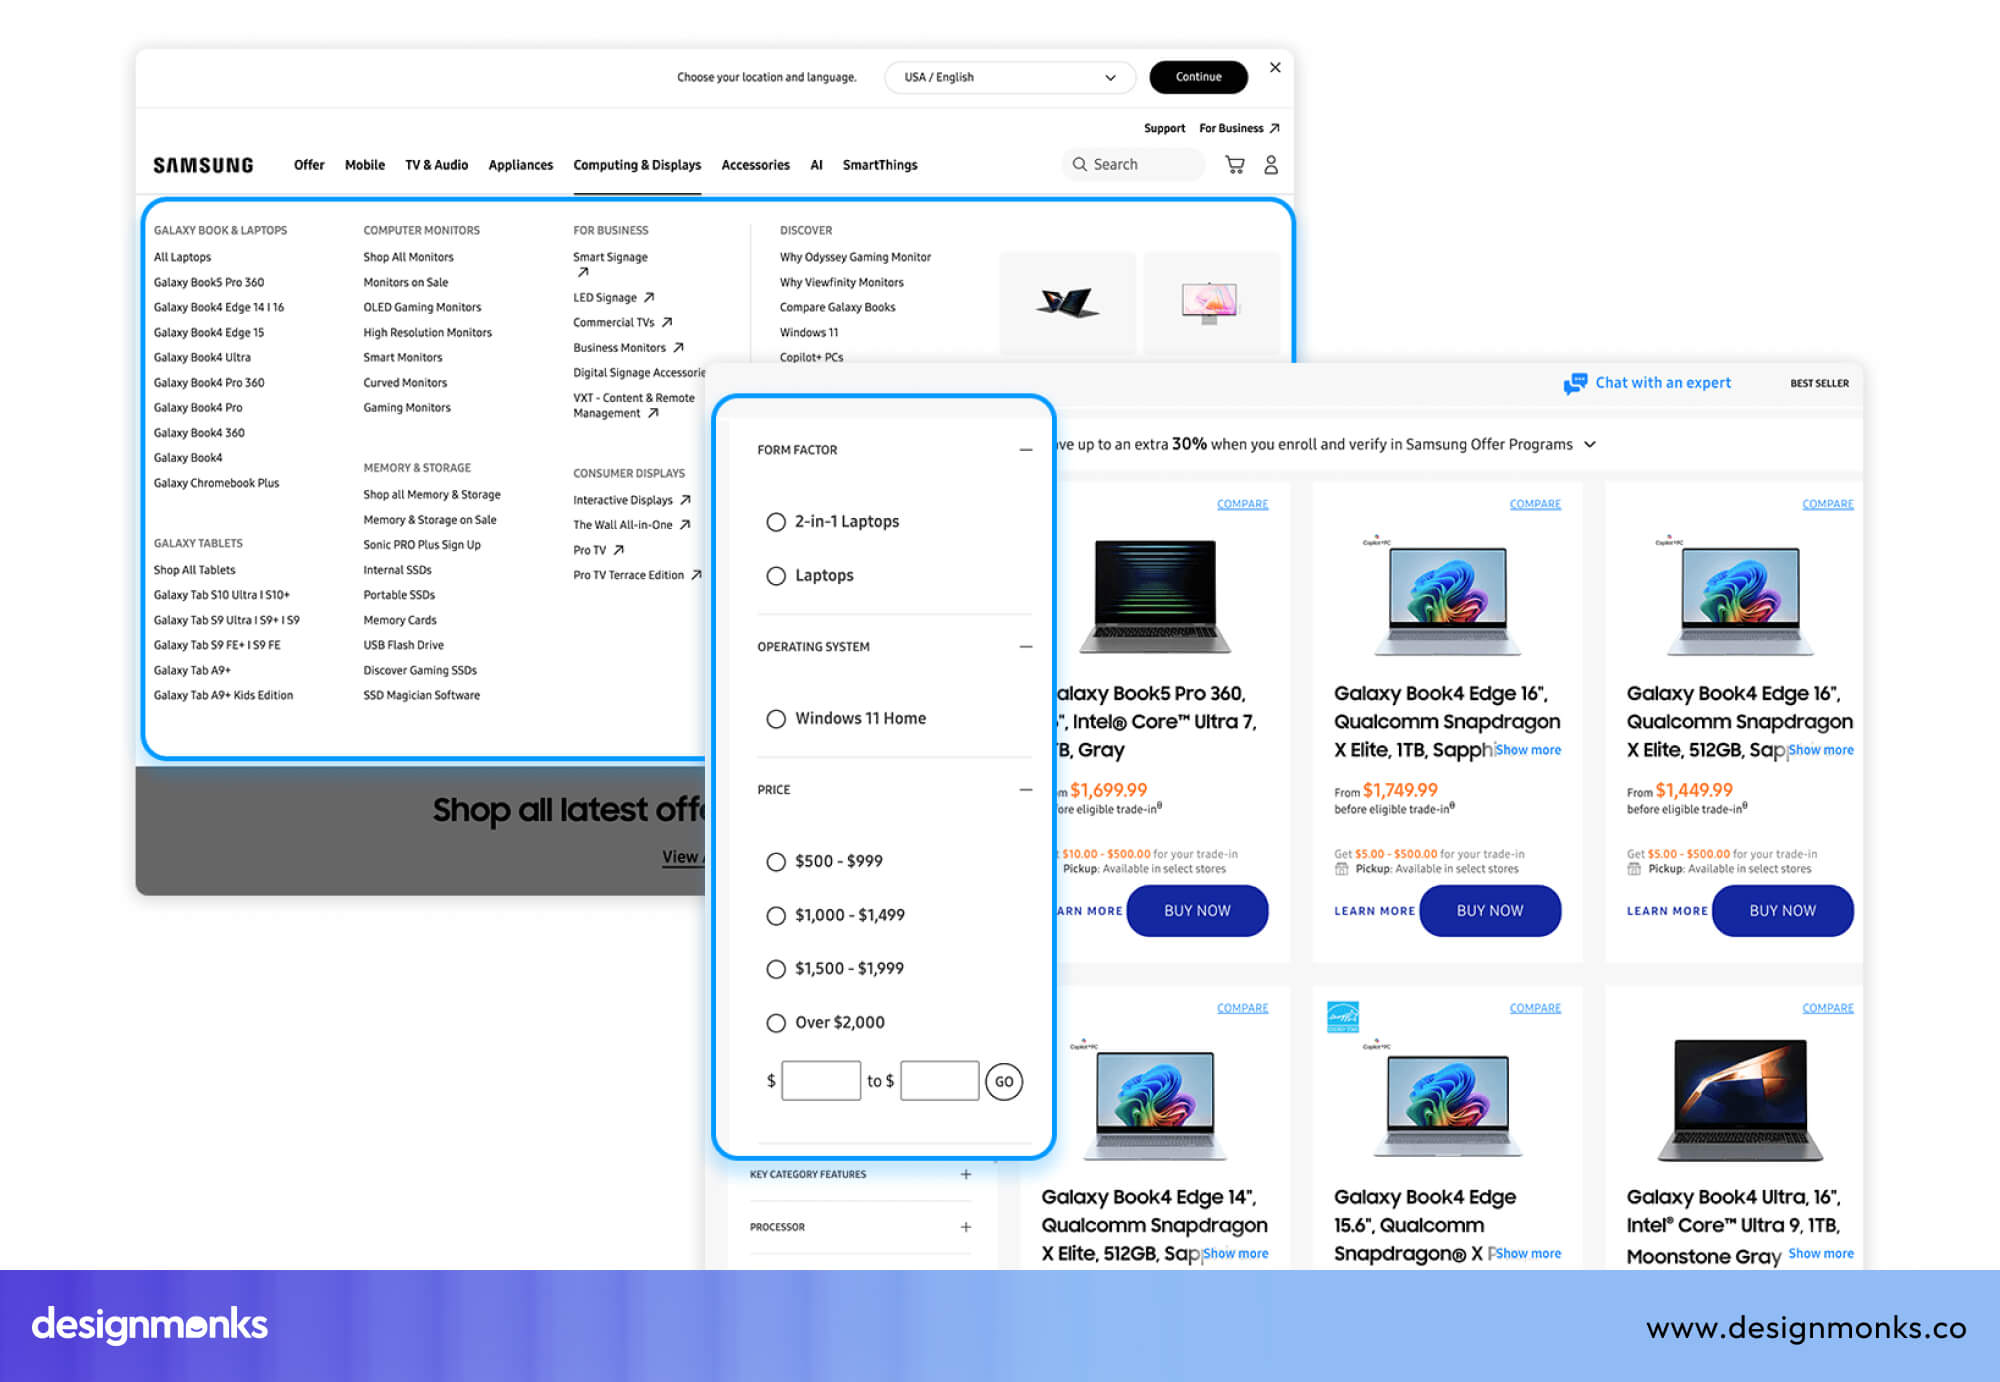Click the minimum price input field
Screen dimensions: 2000x1382
(x=821, y=1081)
